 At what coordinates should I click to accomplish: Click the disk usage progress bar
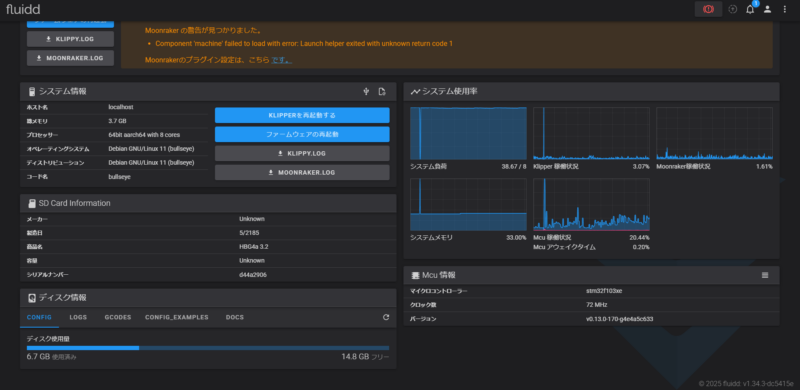tap(208, 348)
